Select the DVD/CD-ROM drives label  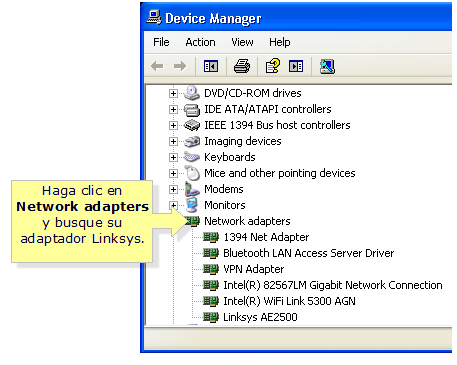point(253,93)
